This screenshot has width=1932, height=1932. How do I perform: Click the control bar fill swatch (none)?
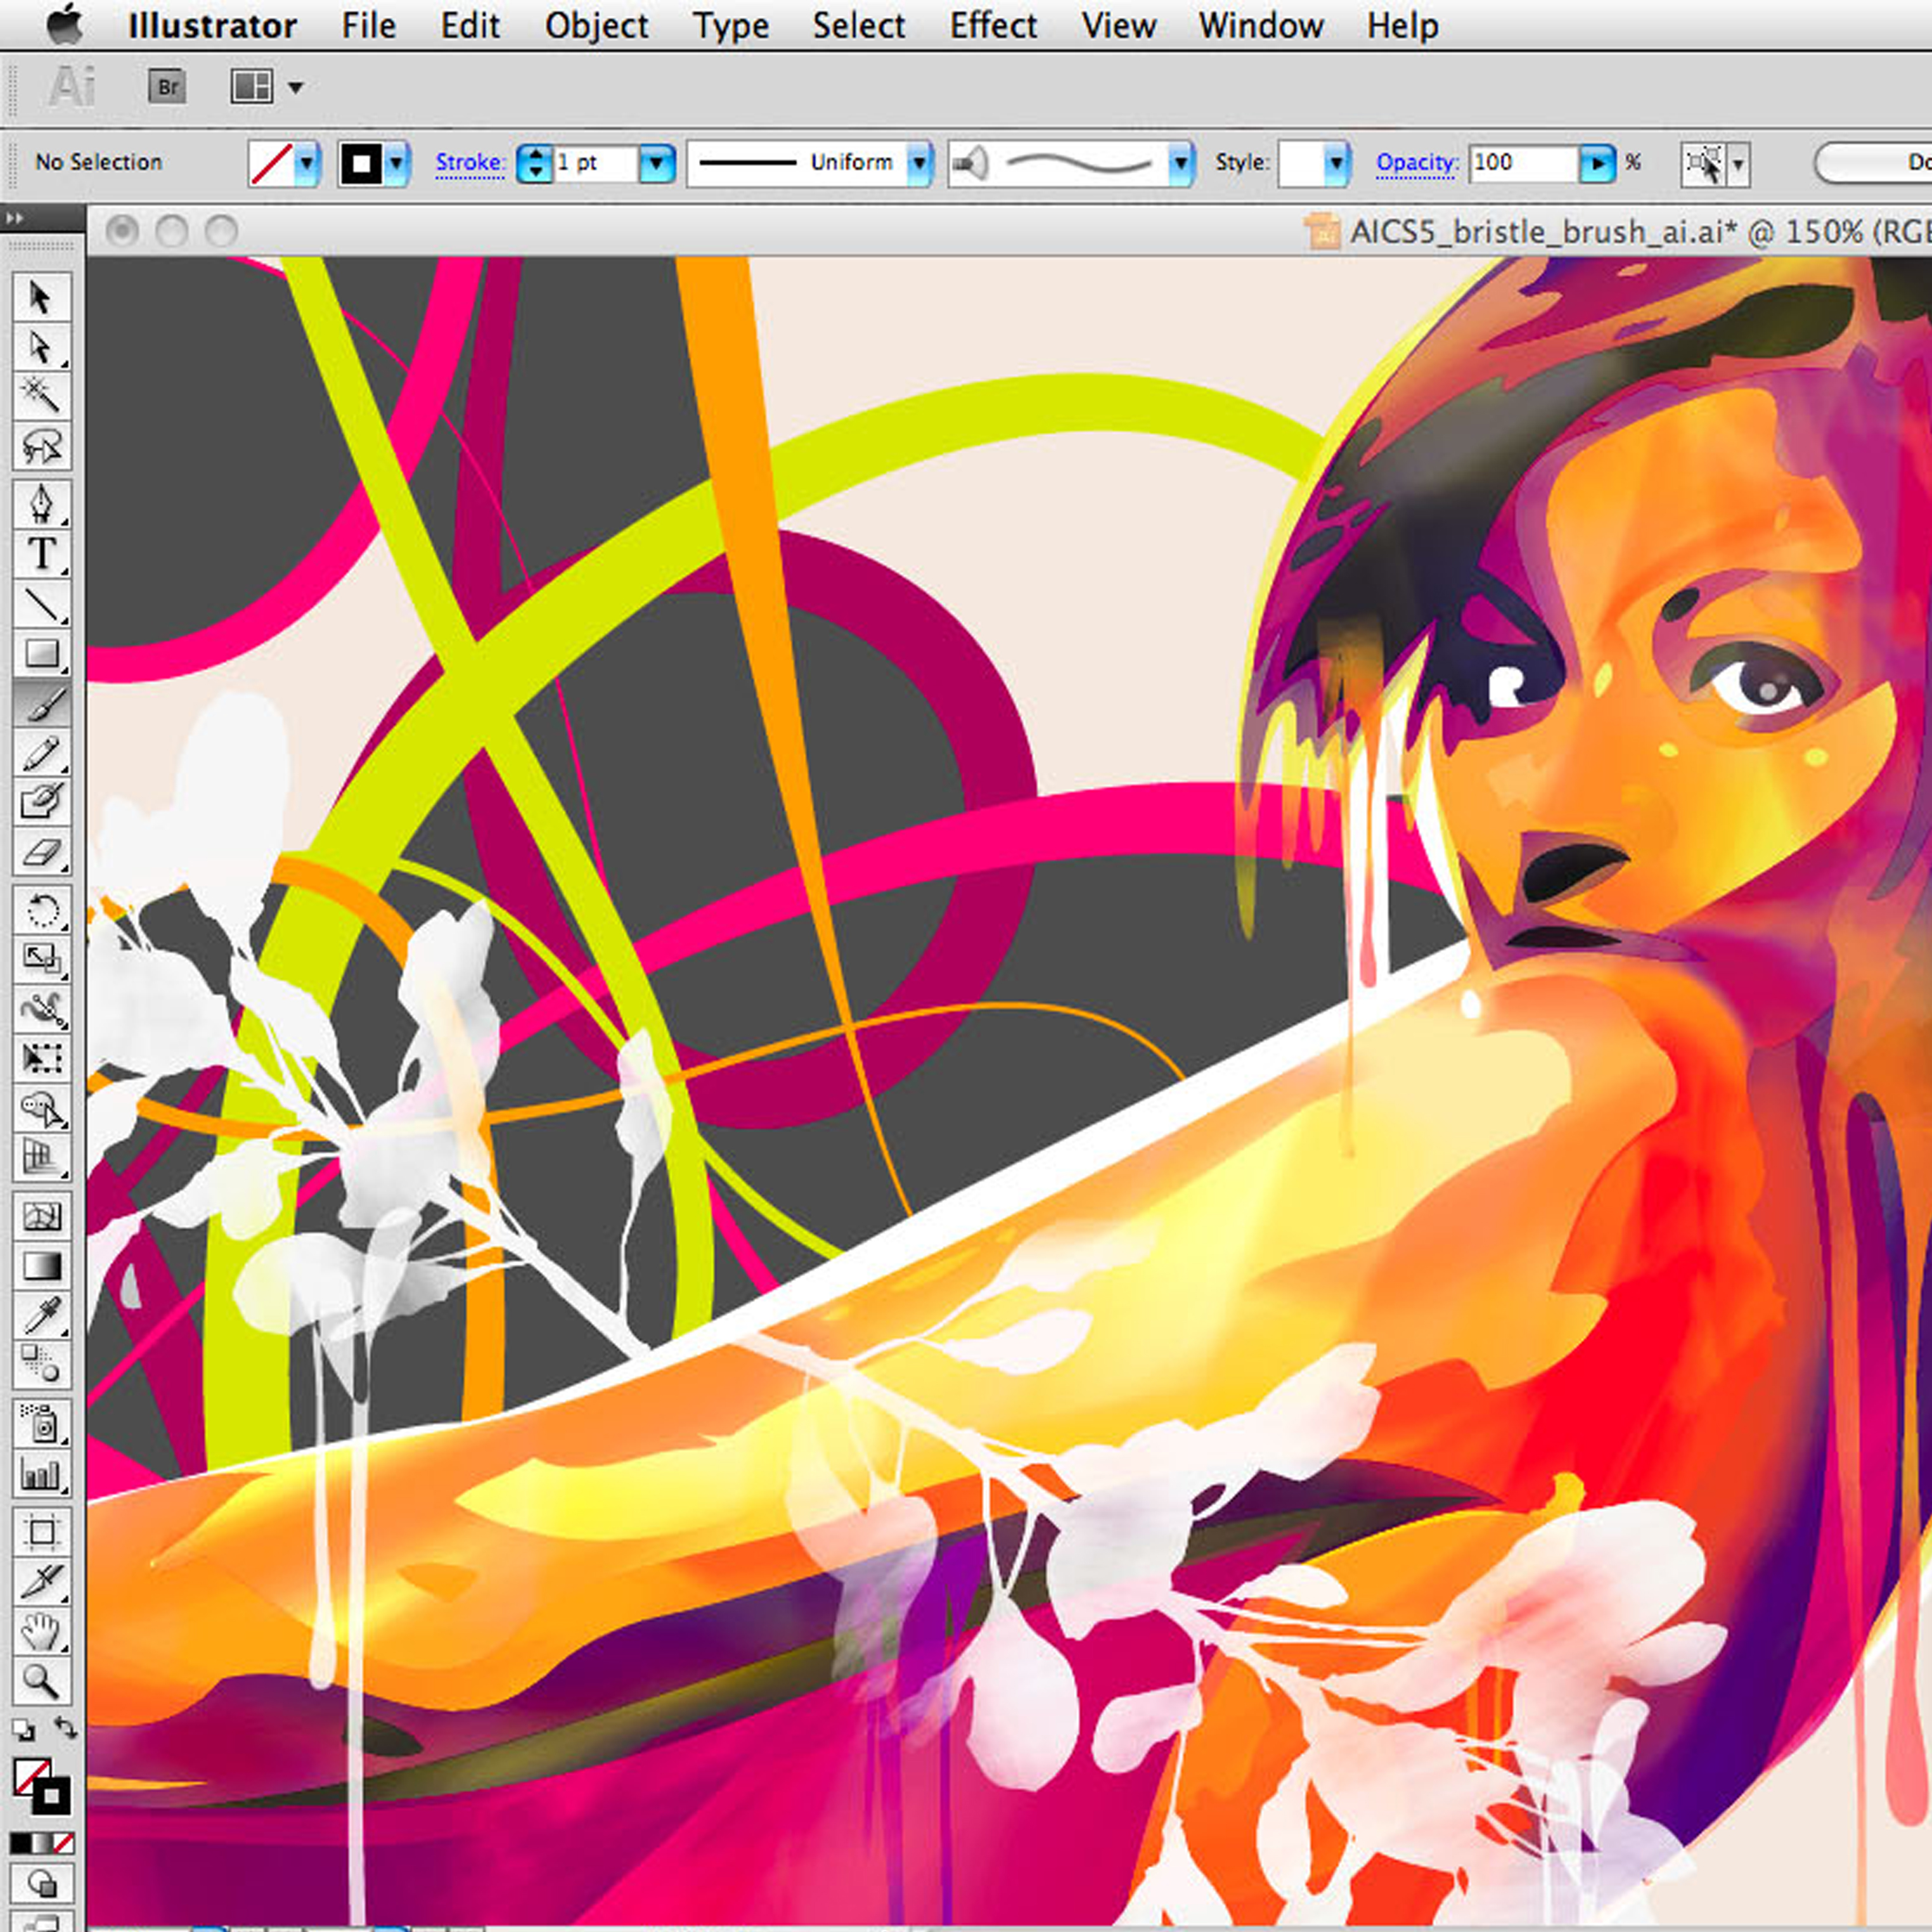click(x=271, y=163)
